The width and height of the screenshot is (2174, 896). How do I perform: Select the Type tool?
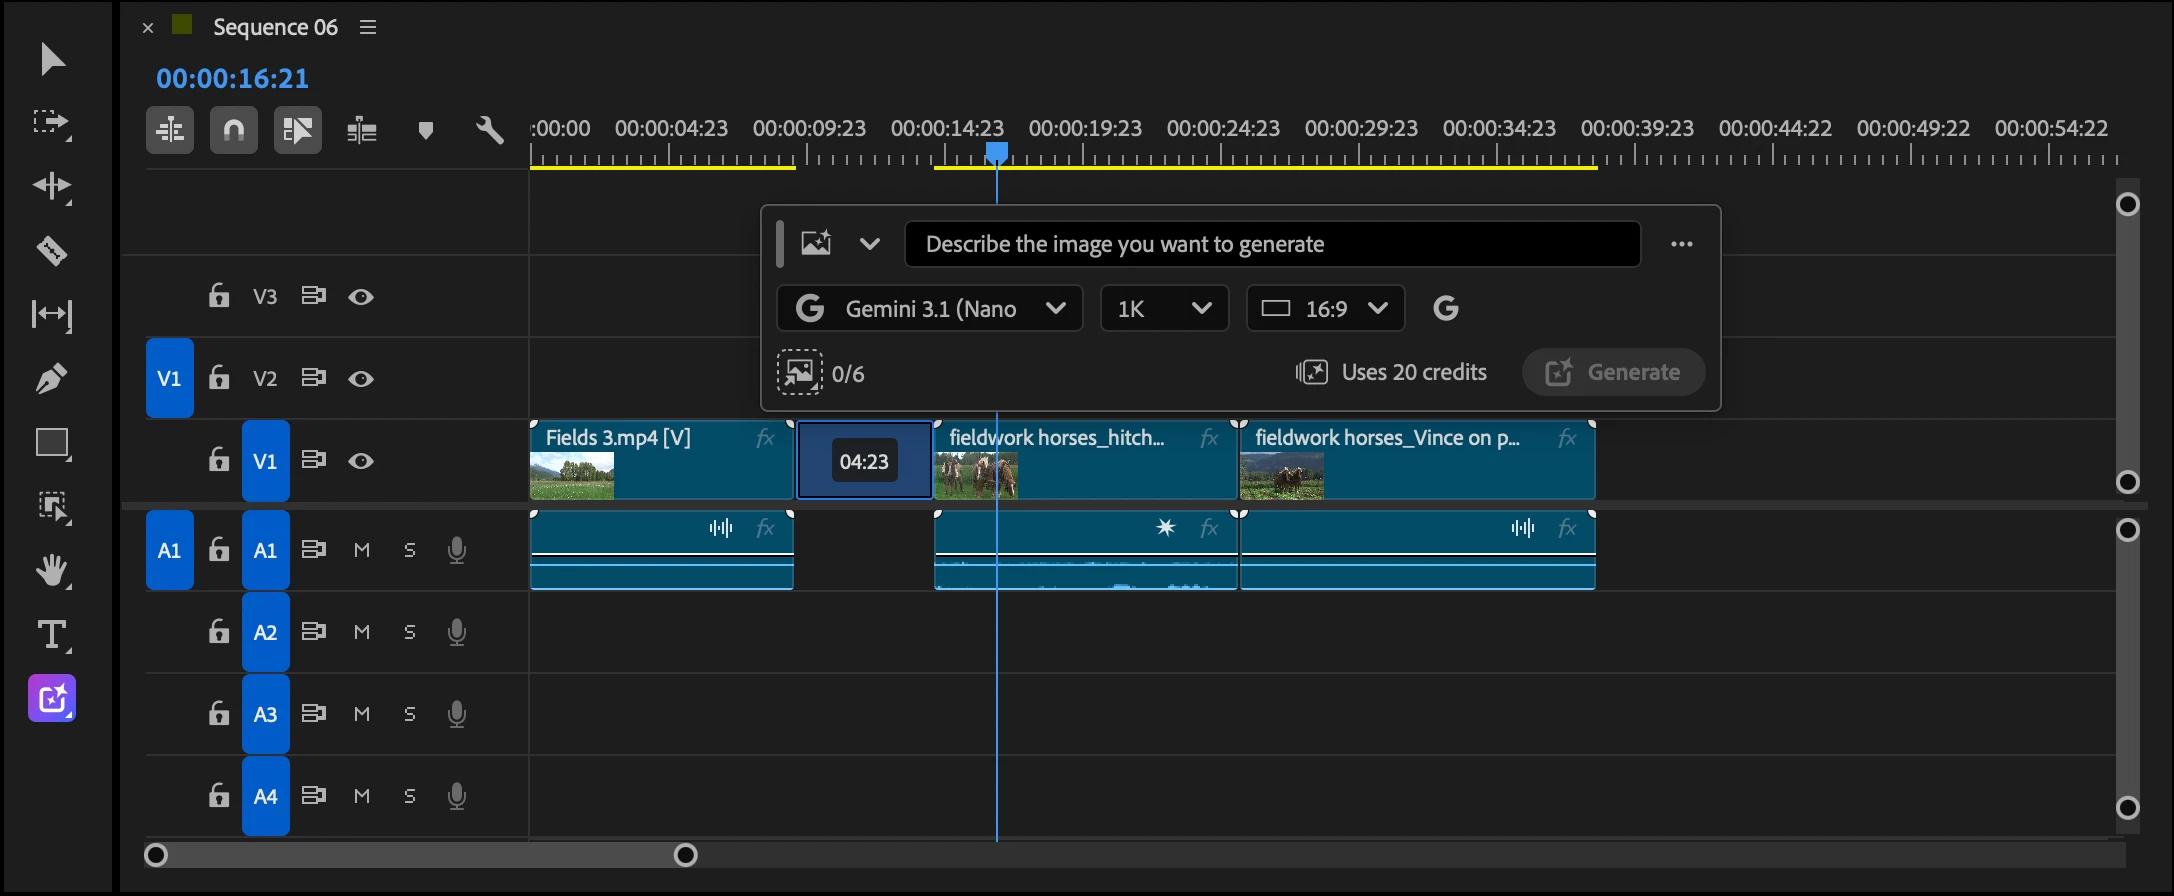coord(52,635)
